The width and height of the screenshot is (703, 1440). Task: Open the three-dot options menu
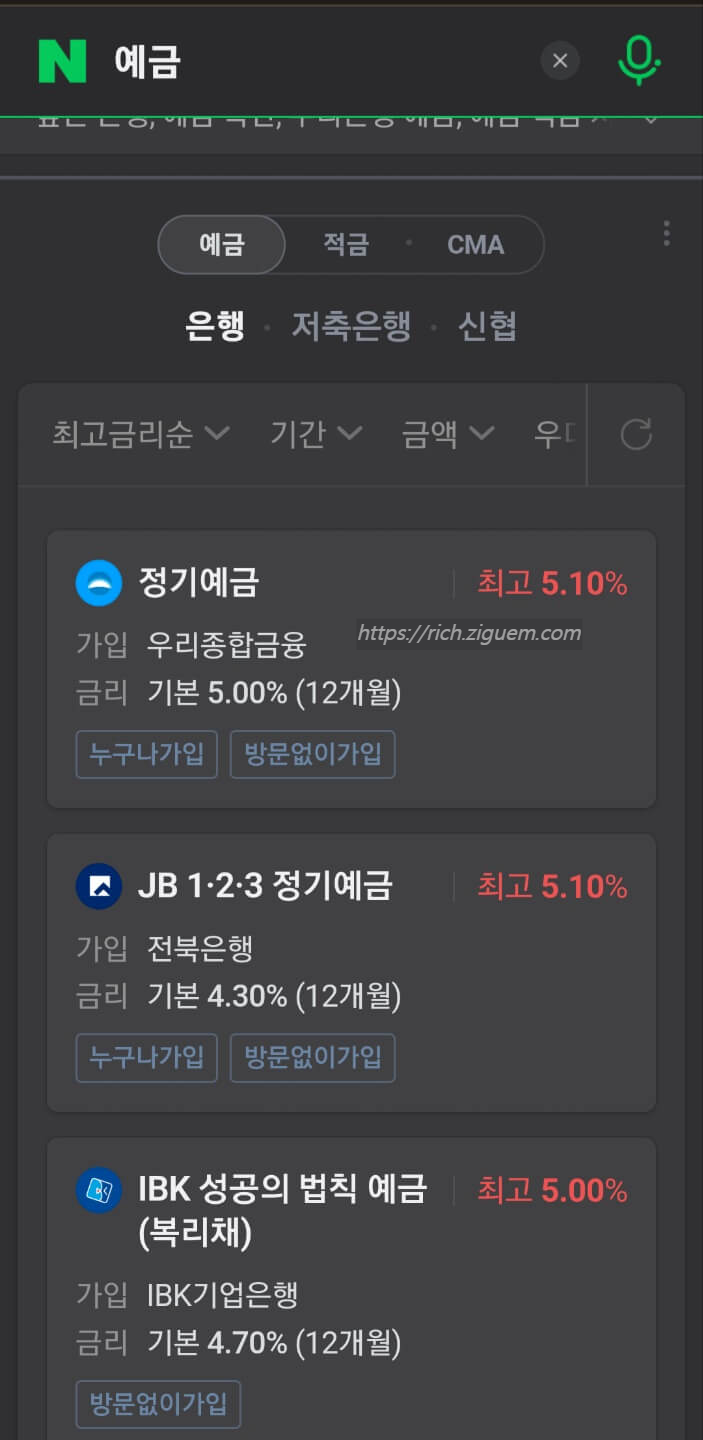(666, 233)
